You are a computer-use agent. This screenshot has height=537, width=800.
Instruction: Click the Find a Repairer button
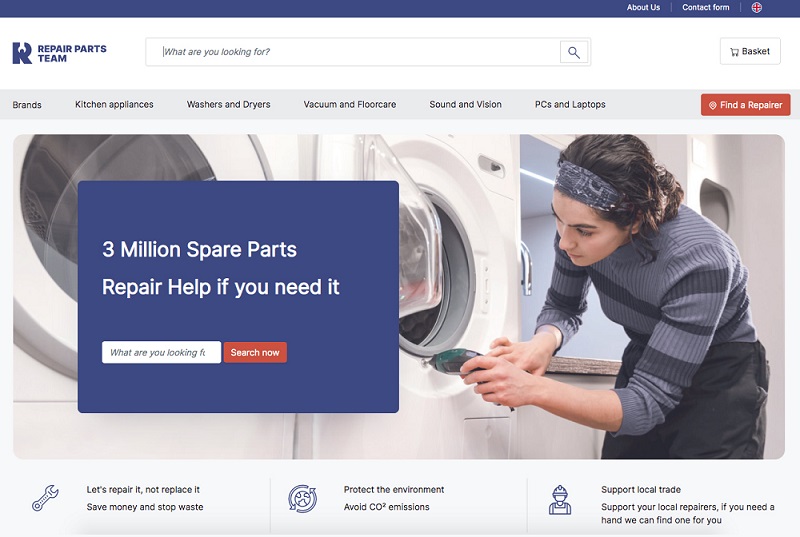745,105
